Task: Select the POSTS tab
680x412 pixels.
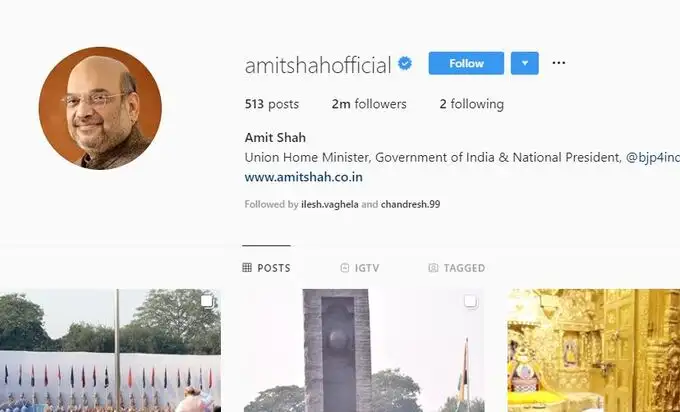Action: (x=266, y=268)
